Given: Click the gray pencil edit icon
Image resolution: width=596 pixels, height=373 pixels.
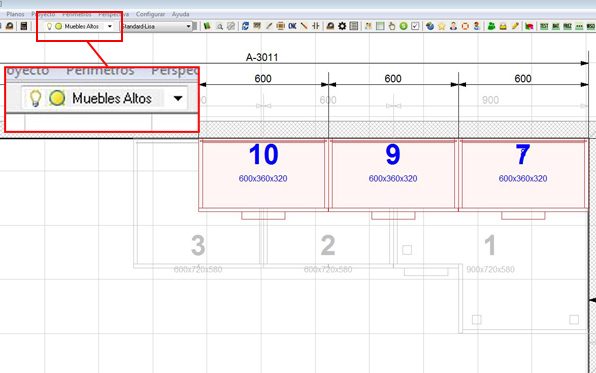Looking at the screenshot, I should pyautogui.click(x=269, y=26).
